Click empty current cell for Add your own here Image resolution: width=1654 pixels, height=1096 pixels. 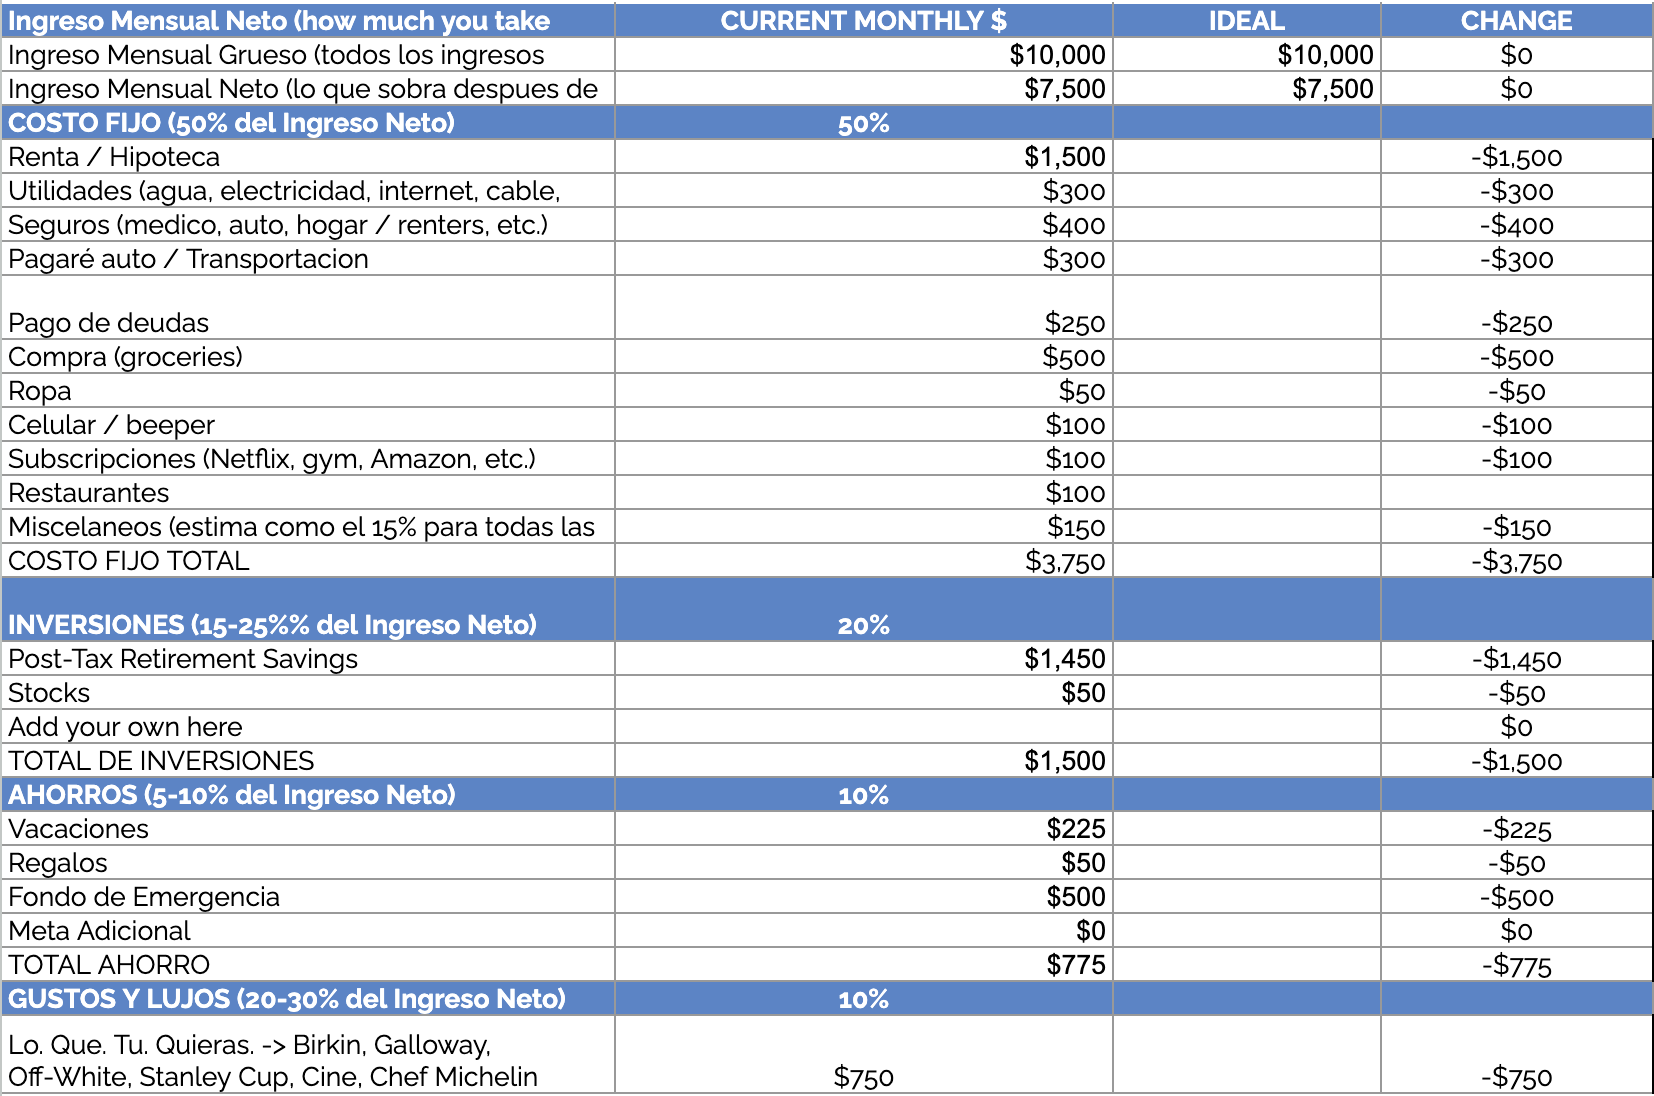tap(863, 727)
